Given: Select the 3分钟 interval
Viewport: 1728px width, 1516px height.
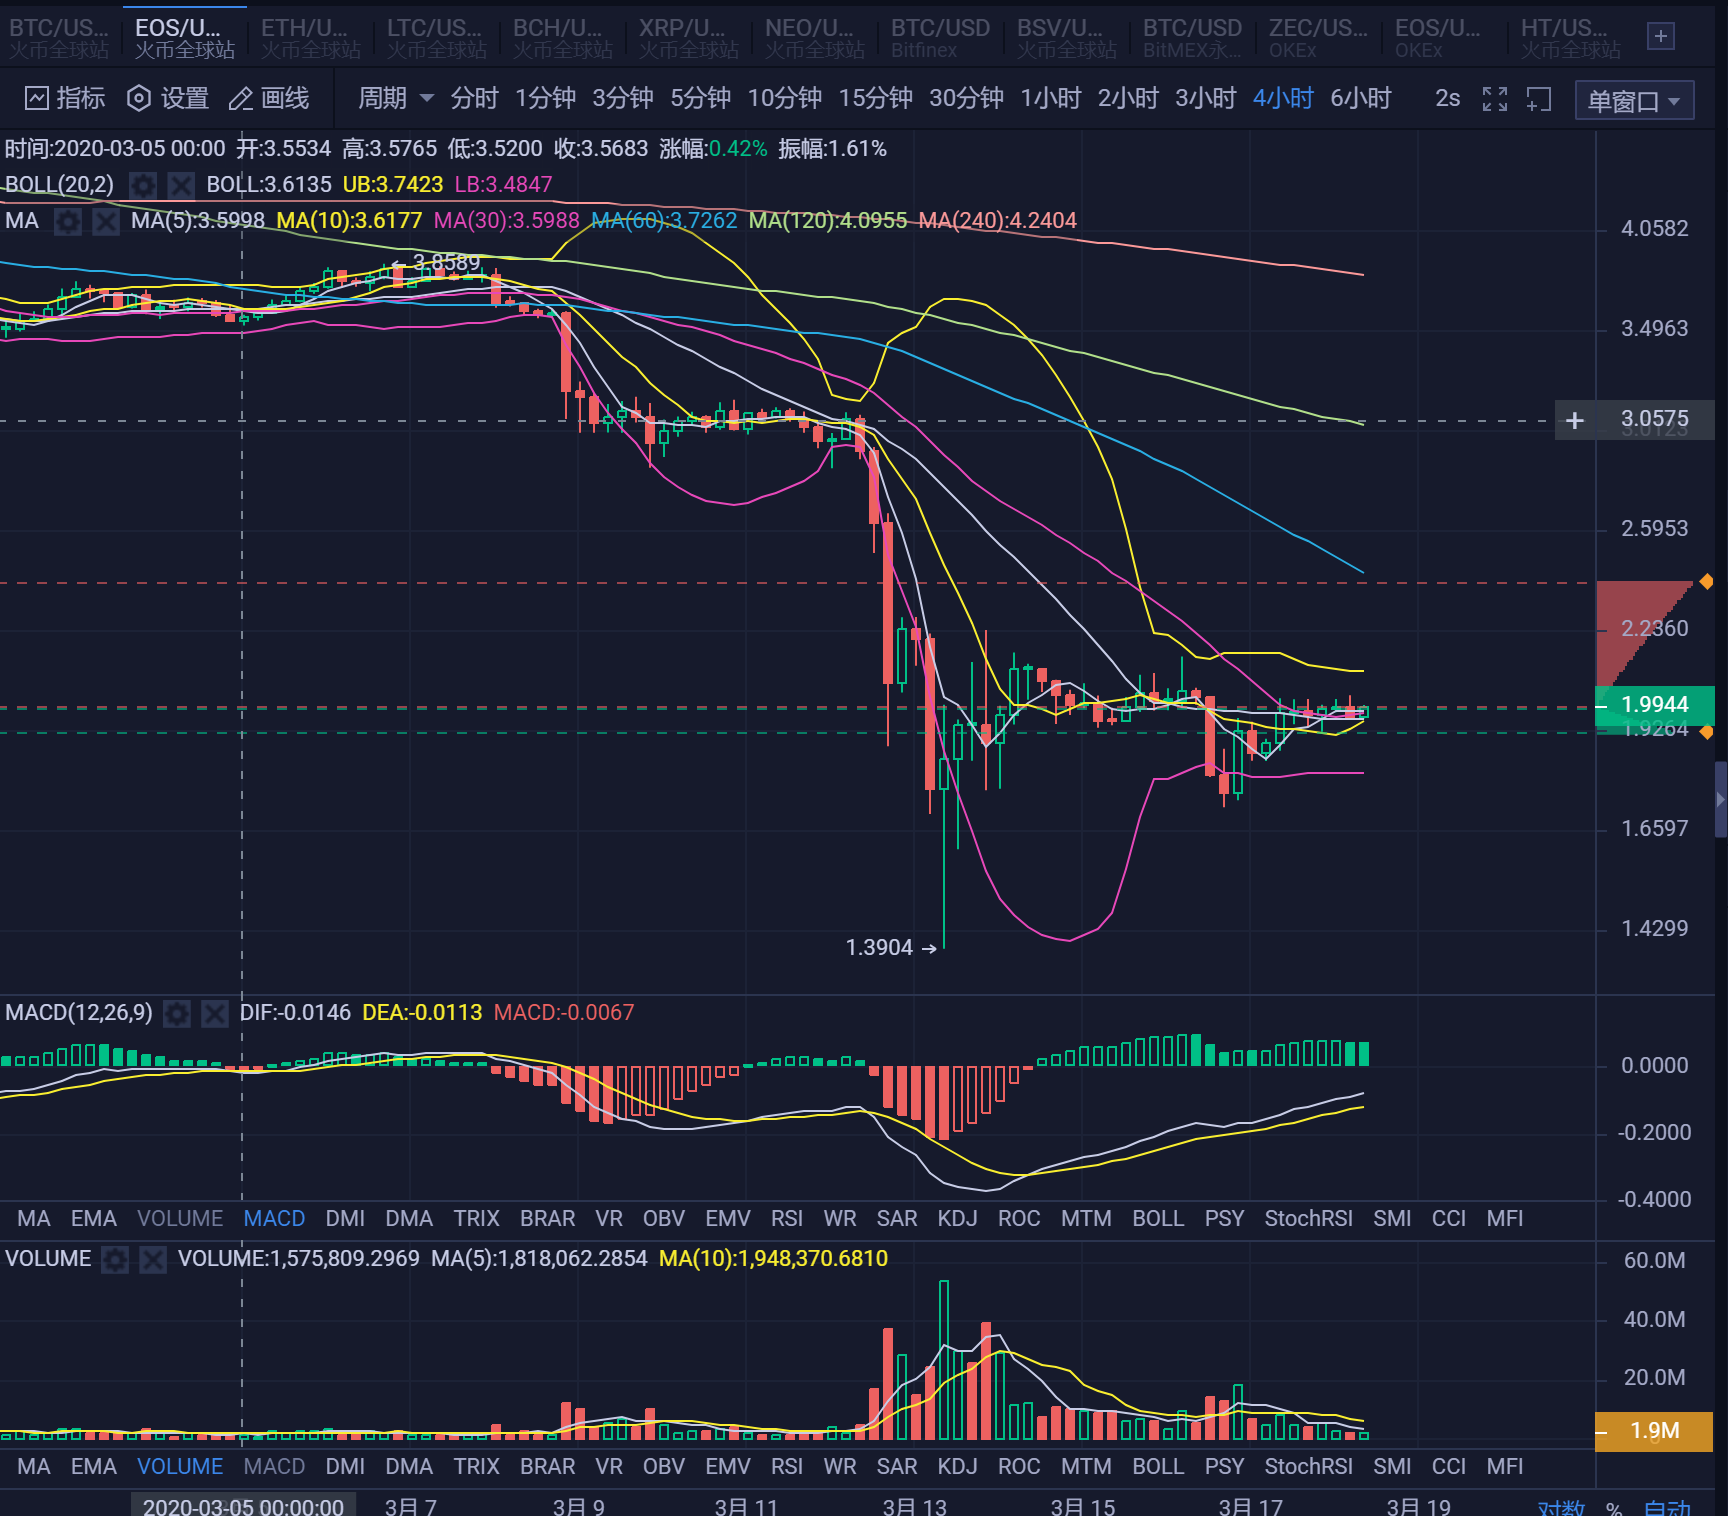Looking at the screenshot, I should pyautogui.click(x=623, y=98).
